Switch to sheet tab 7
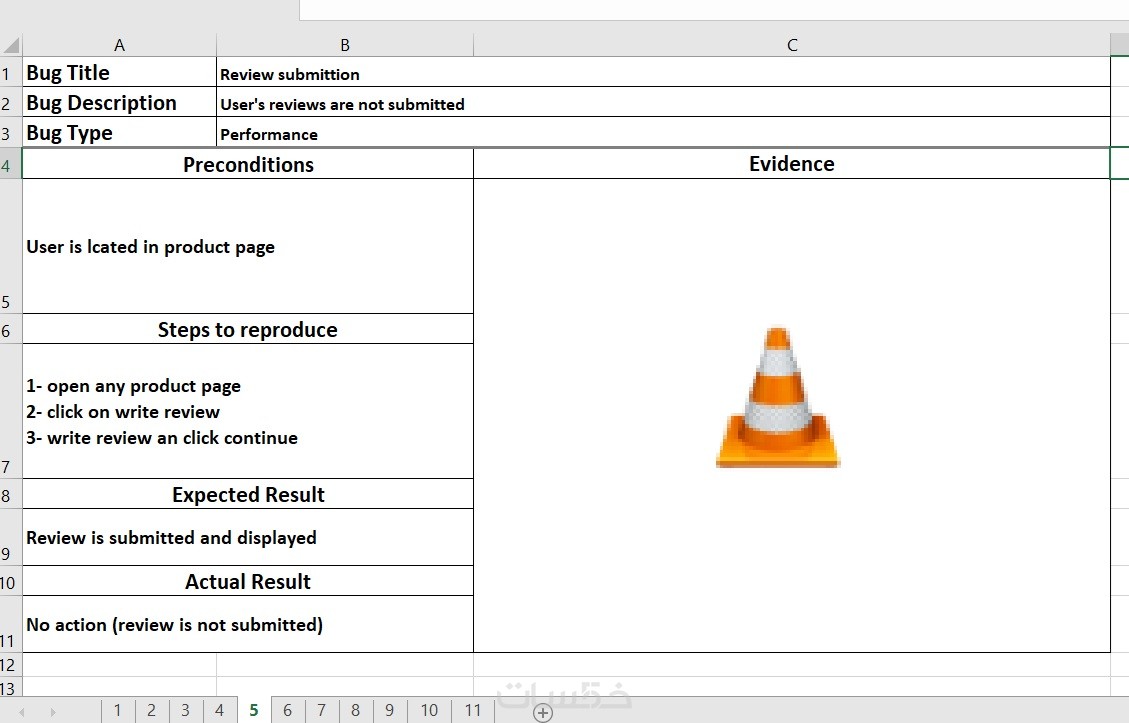Screen dimensions: 1129x723 pos(321,711)
